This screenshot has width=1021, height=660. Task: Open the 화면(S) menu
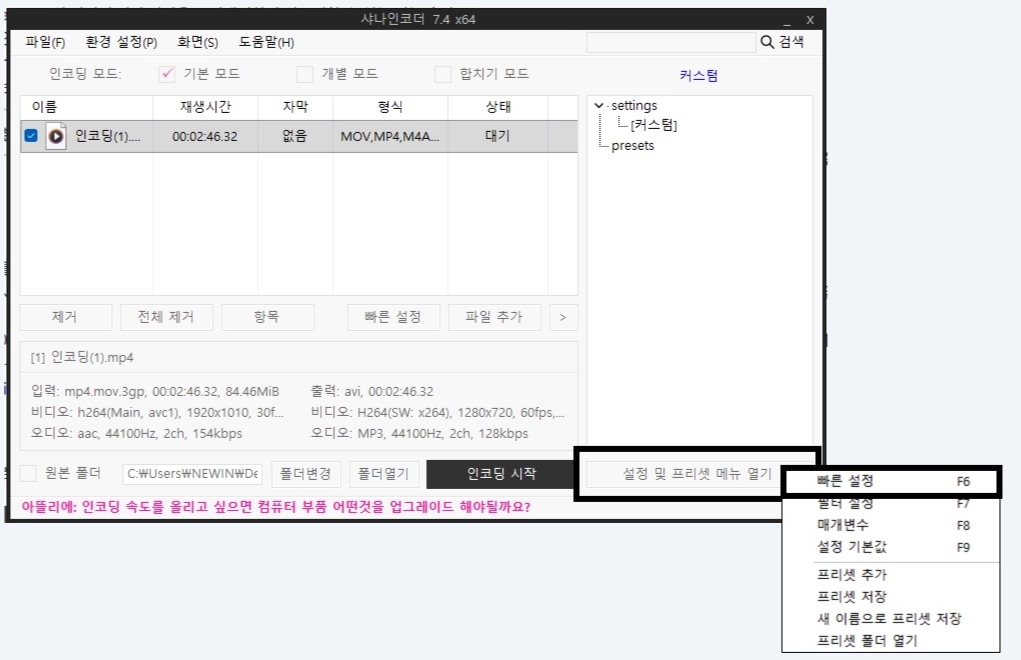pos(197,42)
